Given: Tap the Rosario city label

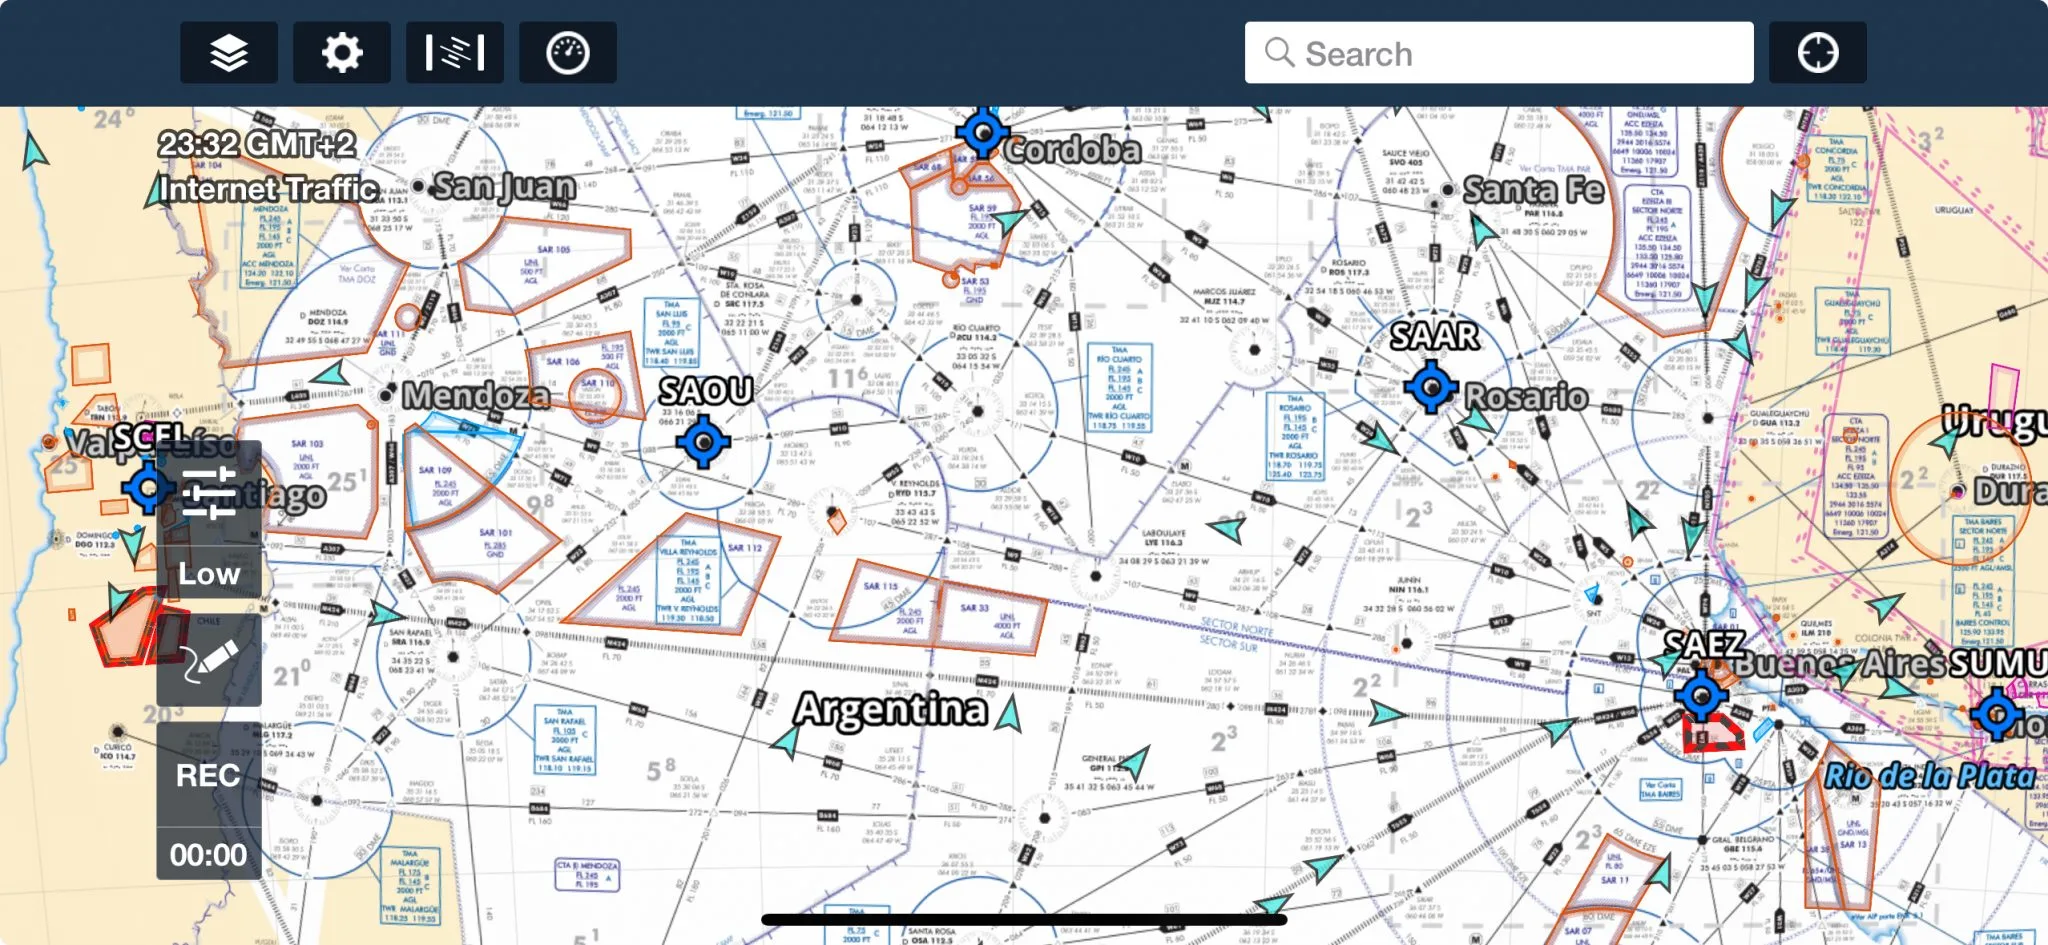Looking at the screenshot, I should pyautogui.click(x=1526, y=397).
